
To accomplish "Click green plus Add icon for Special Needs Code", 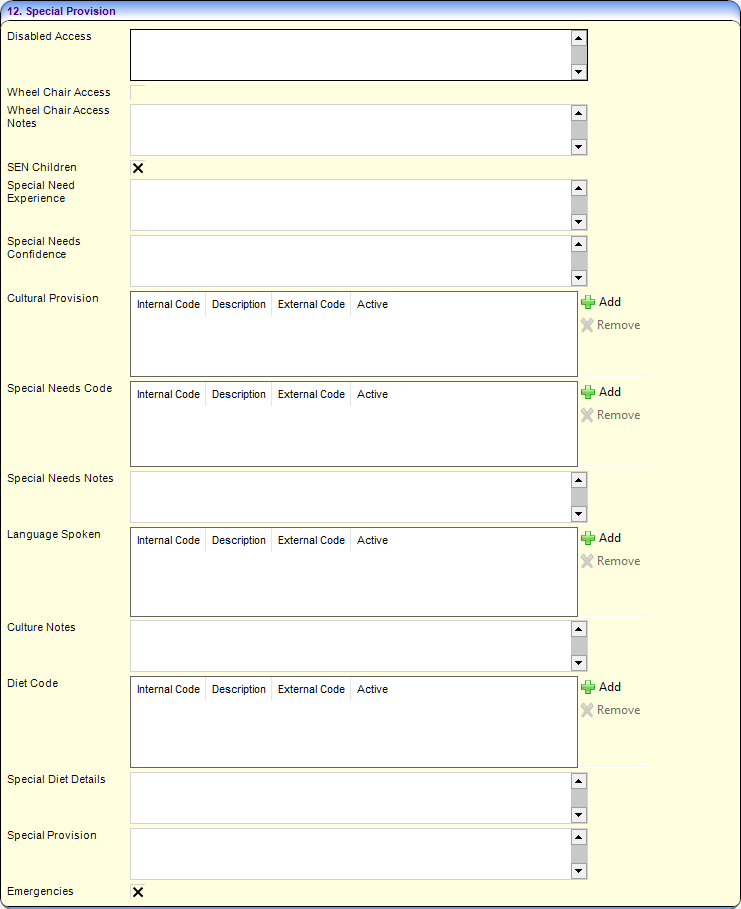I will pos(588,392).
